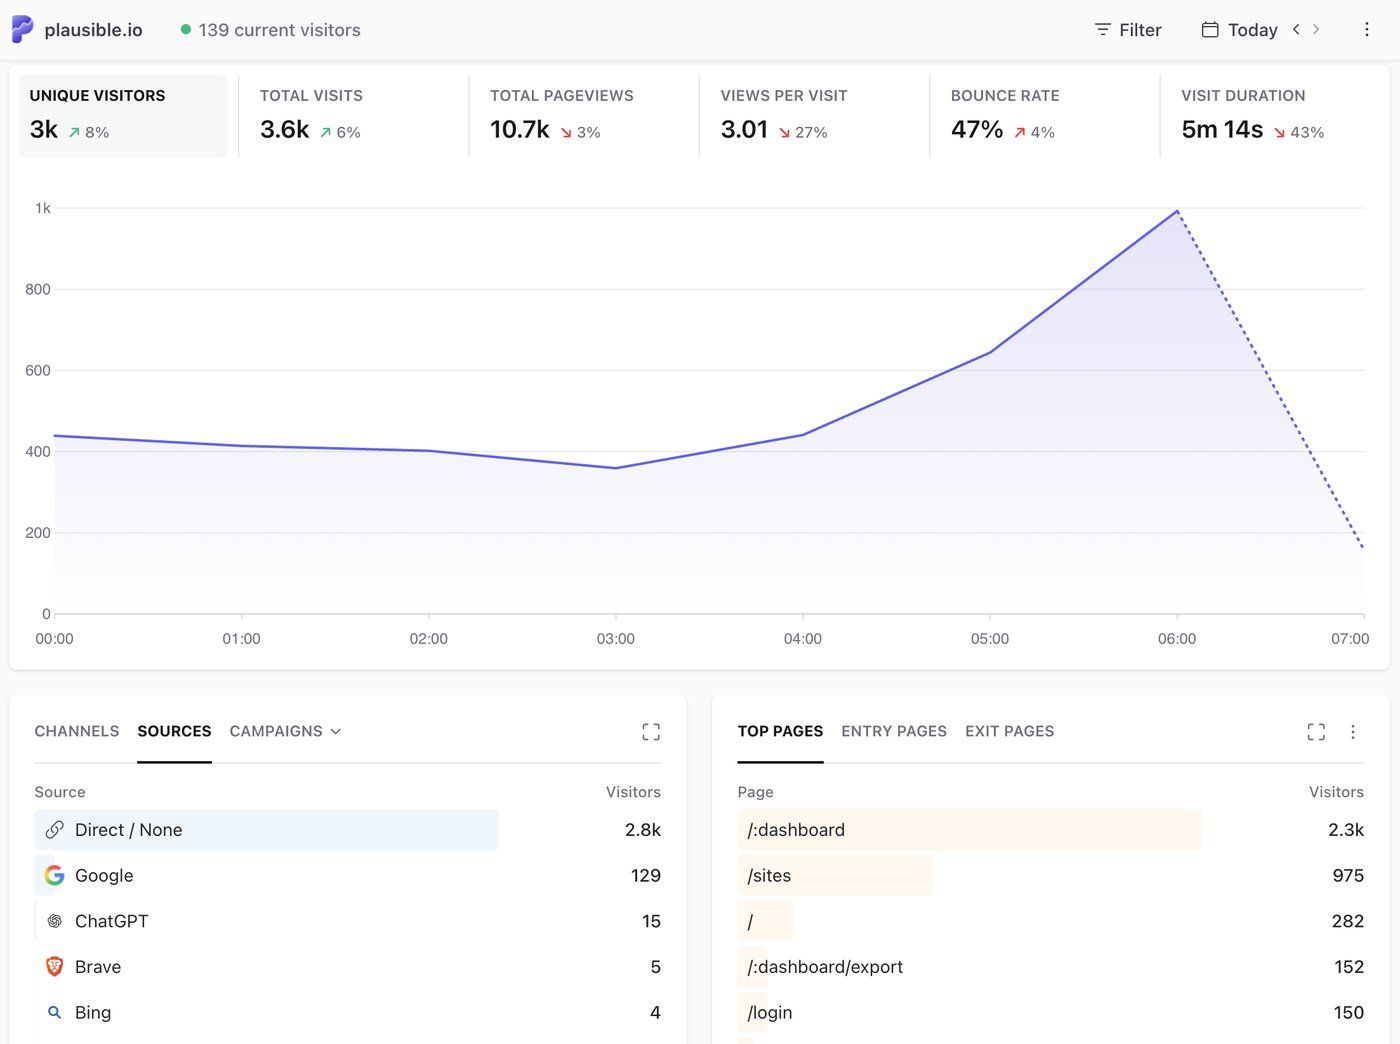Click the 6% increase arrow for Total Visits
This screenshot has width=1400, height=1044.
(325, 132)
